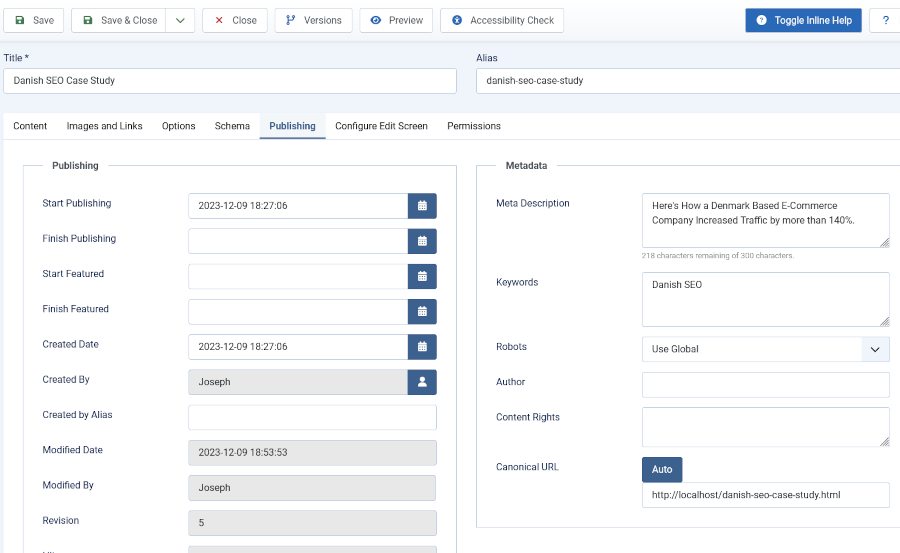
Task: Click the Created by Alias field
Action: click(x=312, y=417)
